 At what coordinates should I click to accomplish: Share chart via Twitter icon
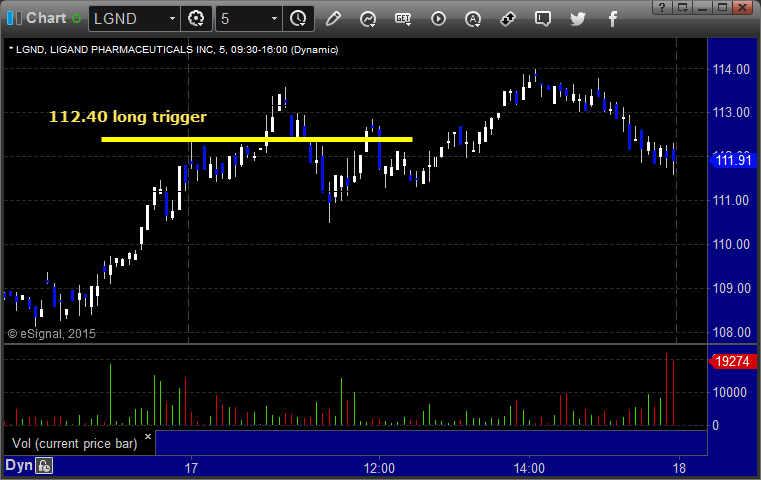coord(578,19)
